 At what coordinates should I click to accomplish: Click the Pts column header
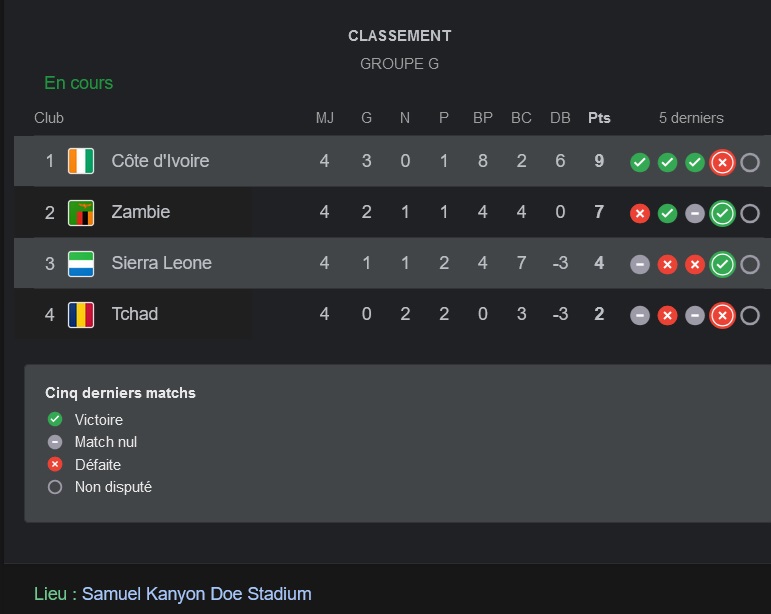click(x=599, y=118)
